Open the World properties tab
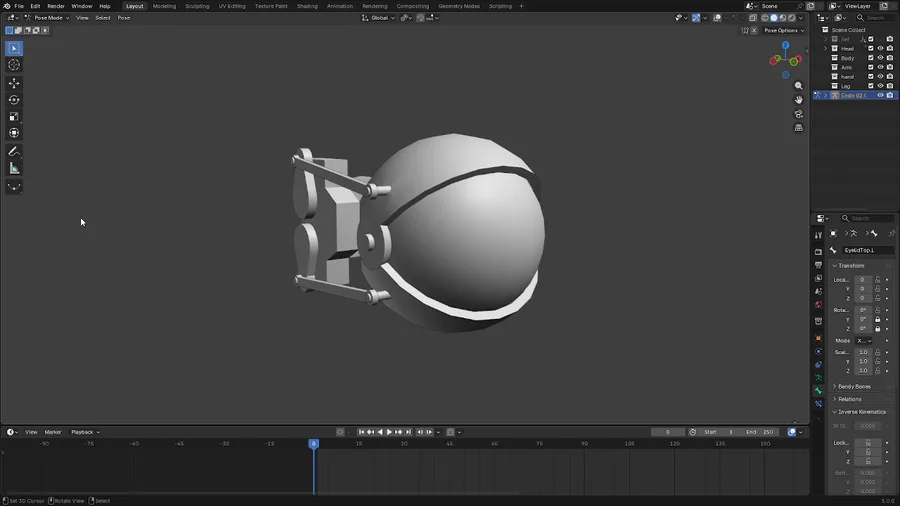The width and height of the screenshot is (900, 506). (x=818, y=305)
